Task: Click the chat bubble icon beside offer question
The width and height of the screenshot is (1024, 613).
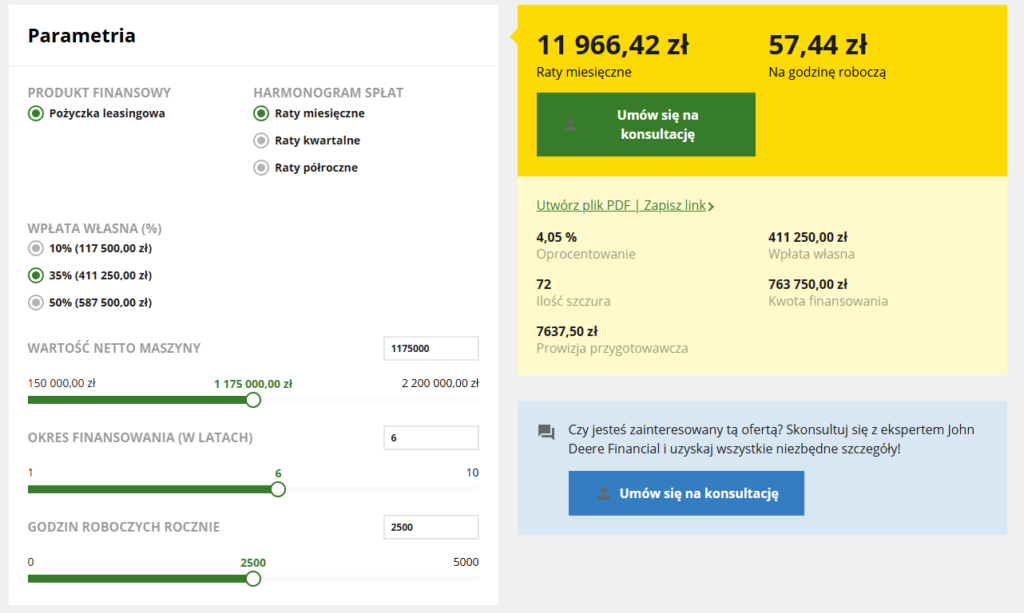Action: pyautogui.click(x=546, y=432)
